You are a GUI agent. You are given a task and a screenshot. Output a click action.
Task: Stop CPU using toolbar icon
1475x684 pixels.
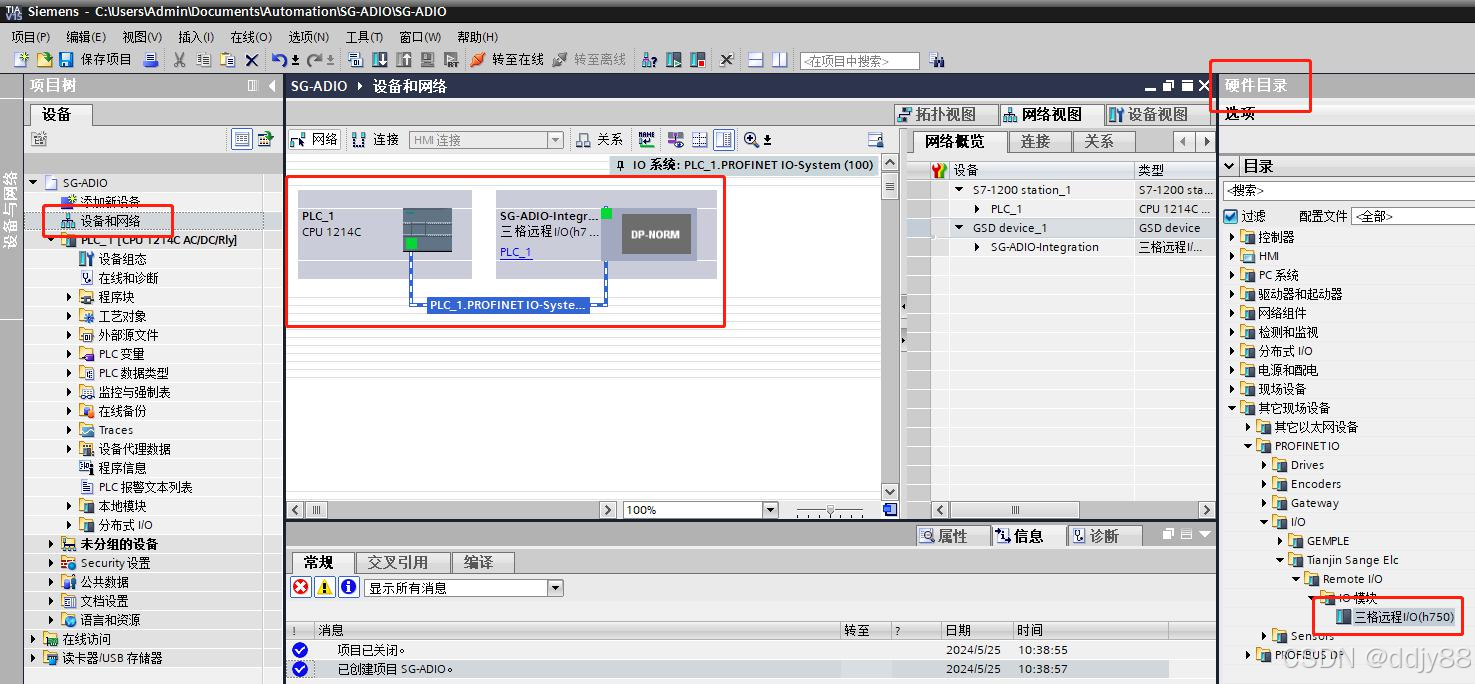[697, 60]
